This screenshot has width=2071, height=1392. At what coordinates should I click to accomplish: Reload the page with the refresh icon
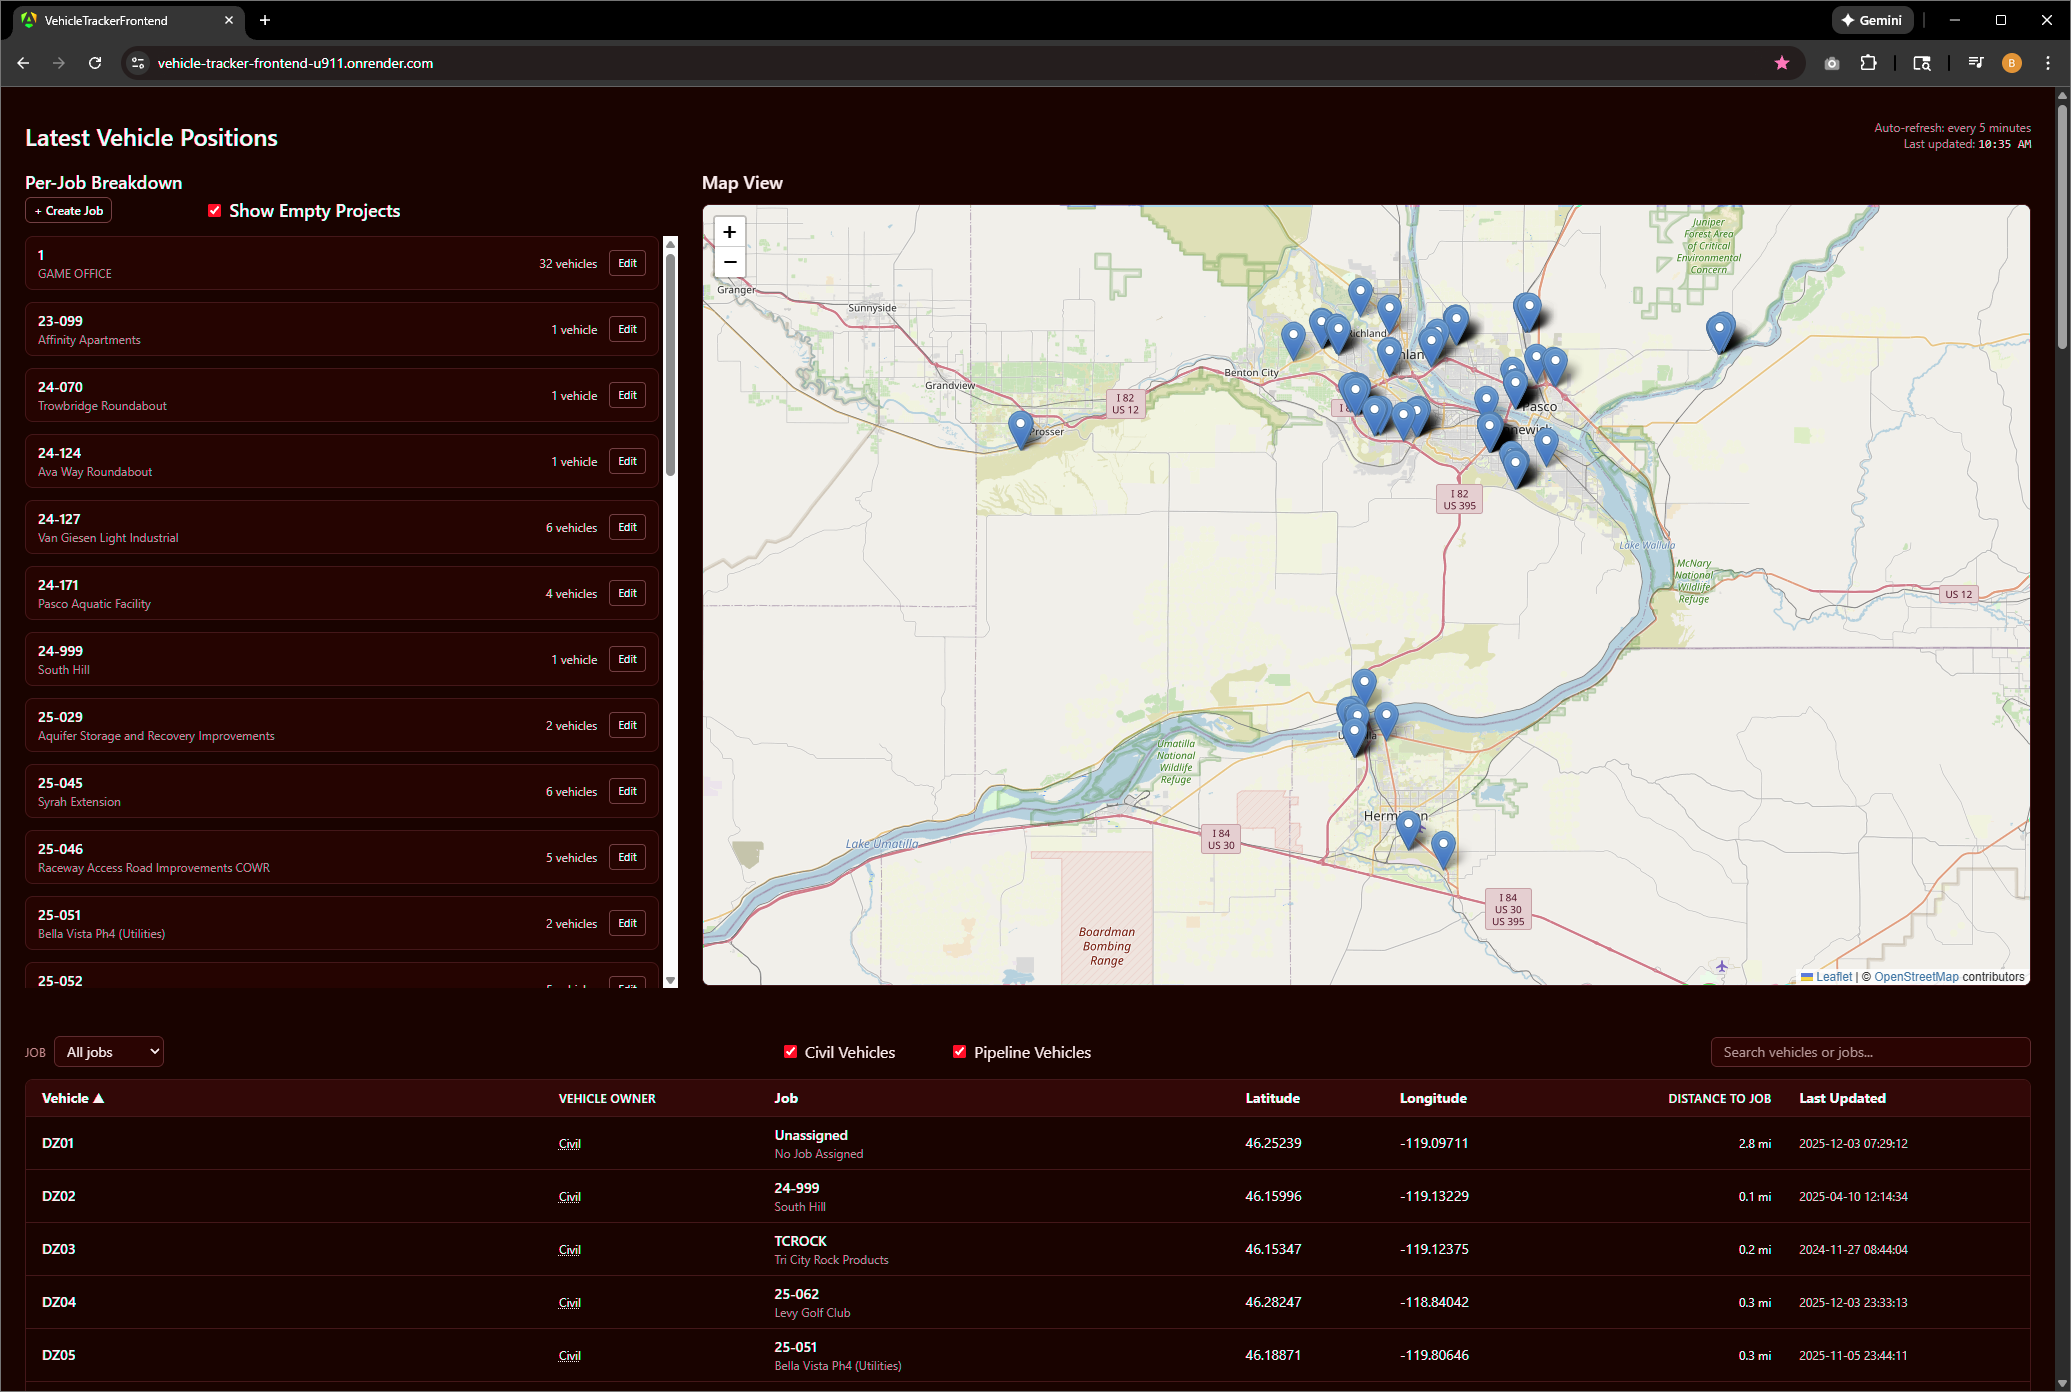click(x=94, y=62)
